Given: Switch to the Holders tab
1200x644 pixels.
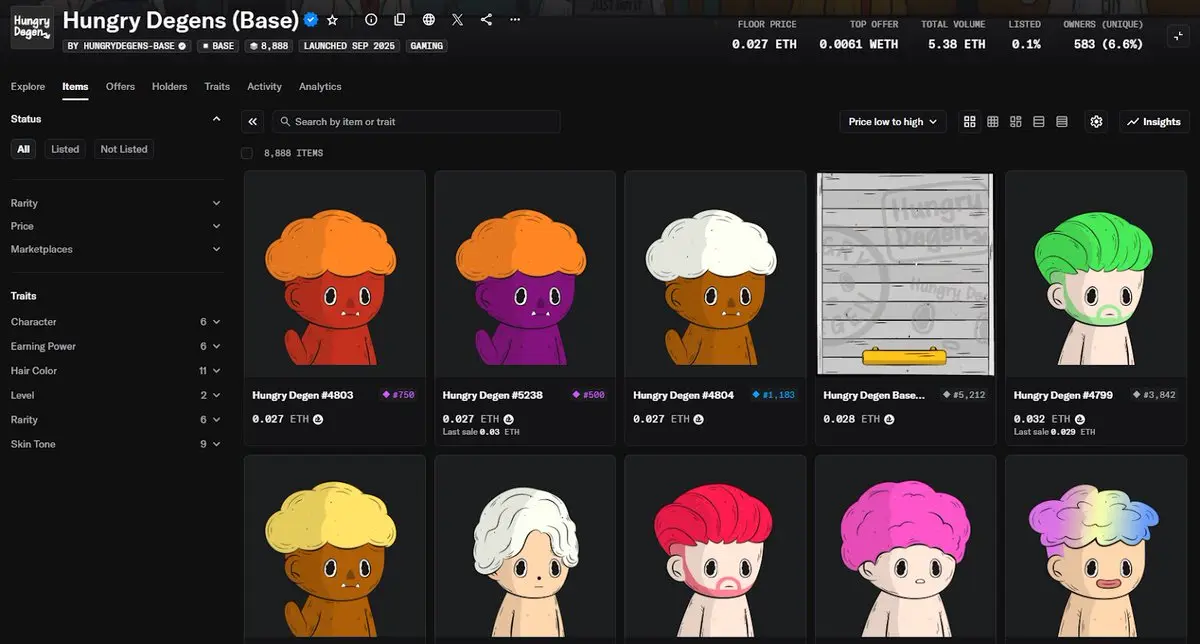Looking at the screenshot, I should point(169,87).
